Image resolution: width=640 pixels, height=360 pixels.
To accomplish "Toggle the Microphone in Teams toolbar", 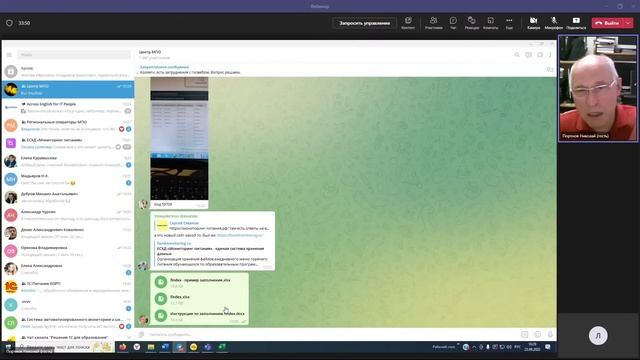I will coord(554,23).
